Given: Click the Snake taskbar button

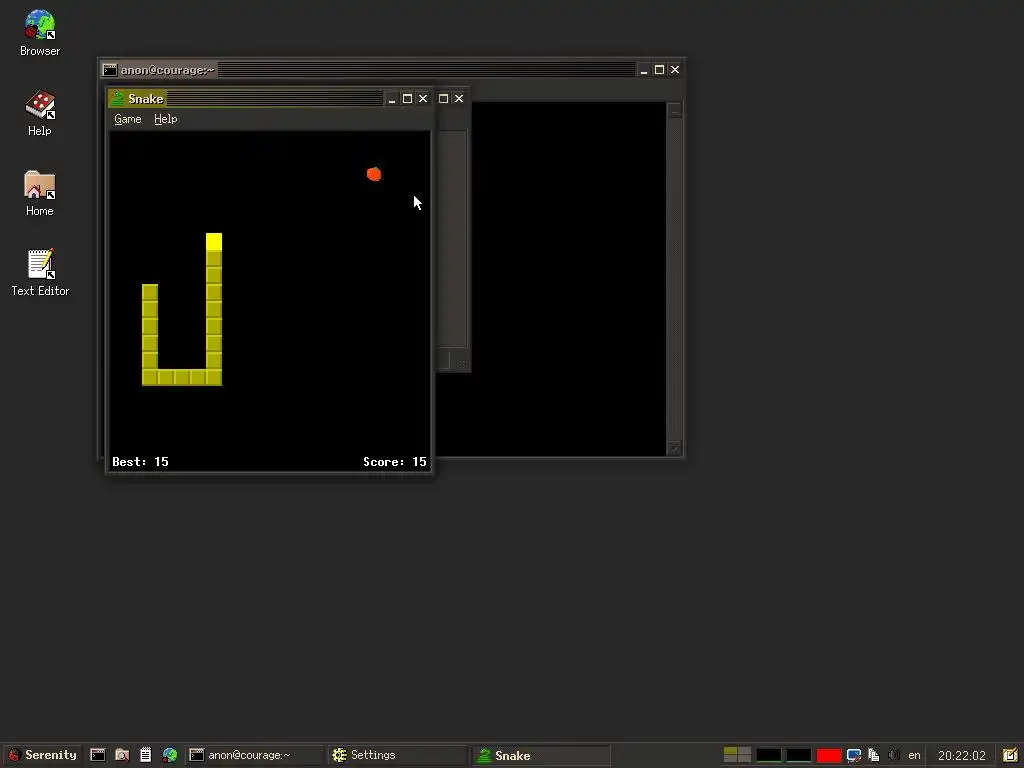Looking at the screenshot, I should pos(541,755).
